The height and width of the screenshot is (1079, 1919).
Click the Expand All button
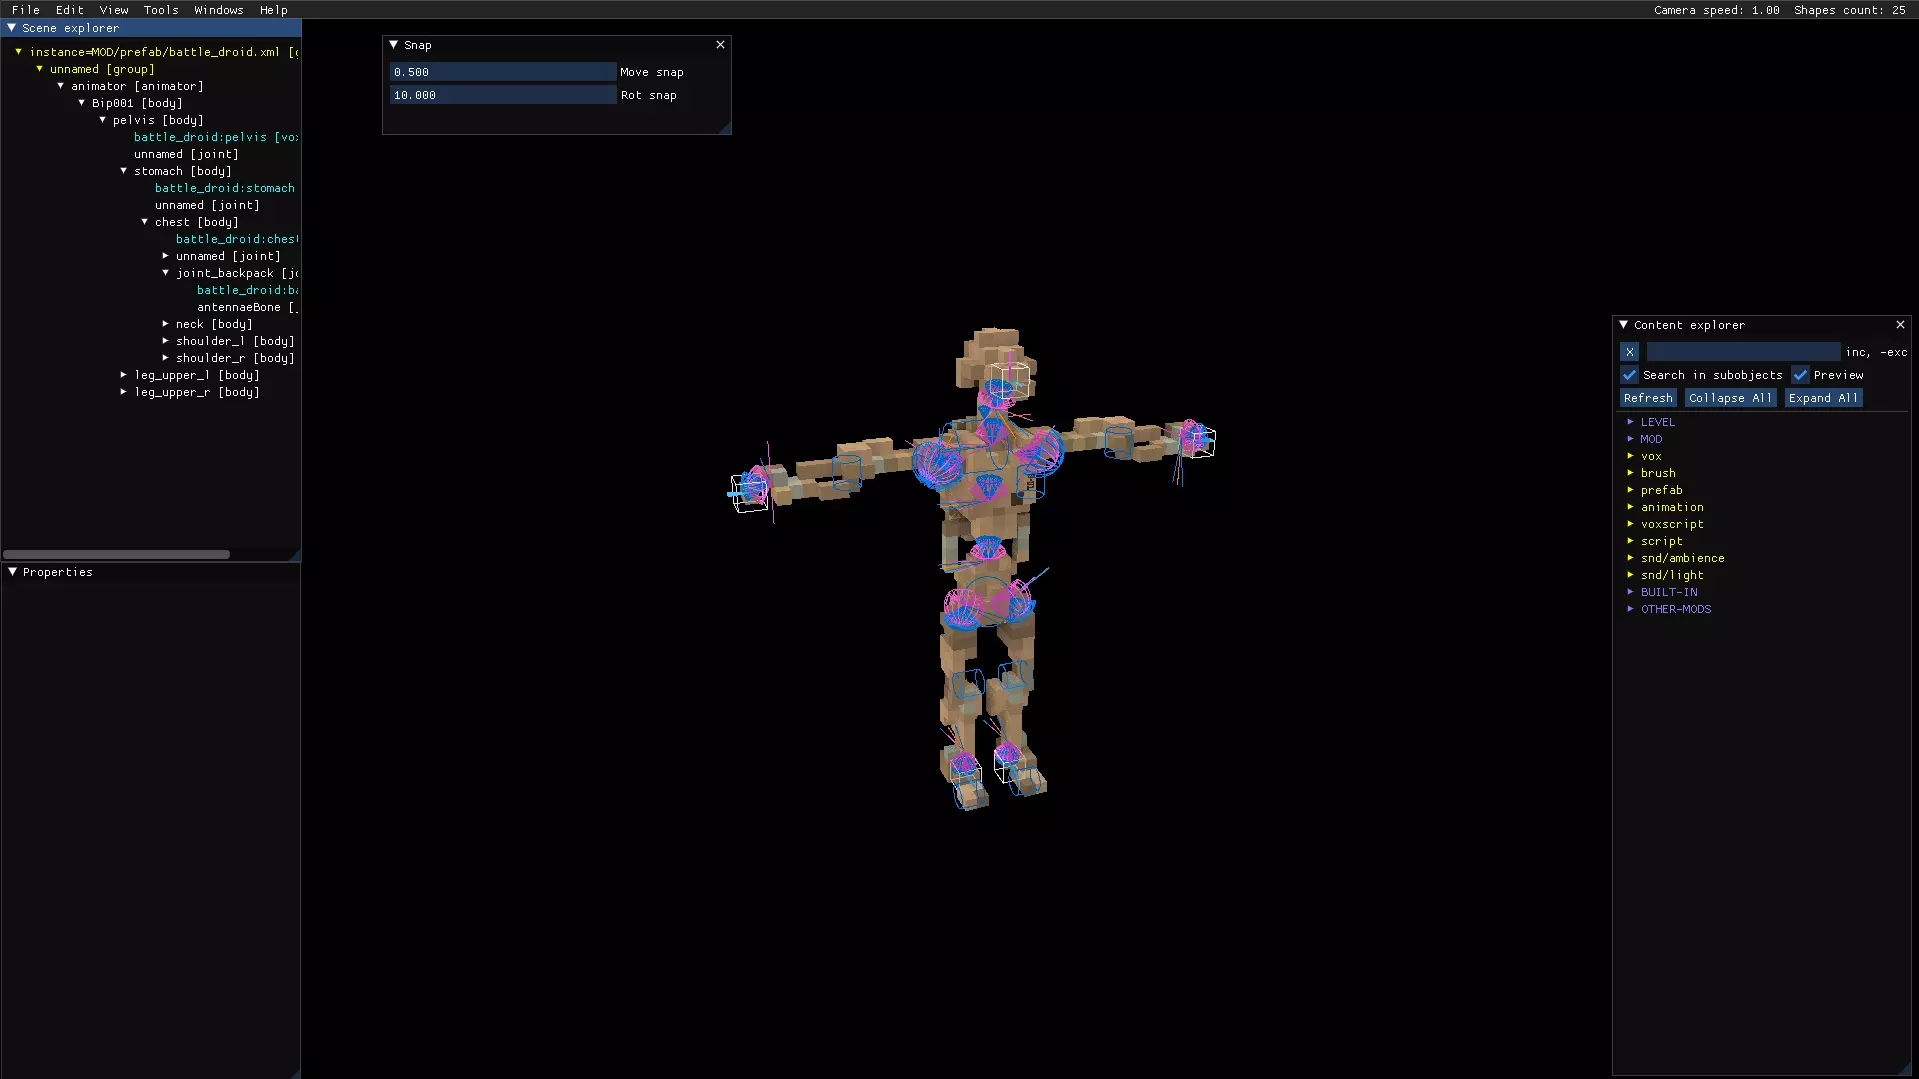click(1823, 398)
